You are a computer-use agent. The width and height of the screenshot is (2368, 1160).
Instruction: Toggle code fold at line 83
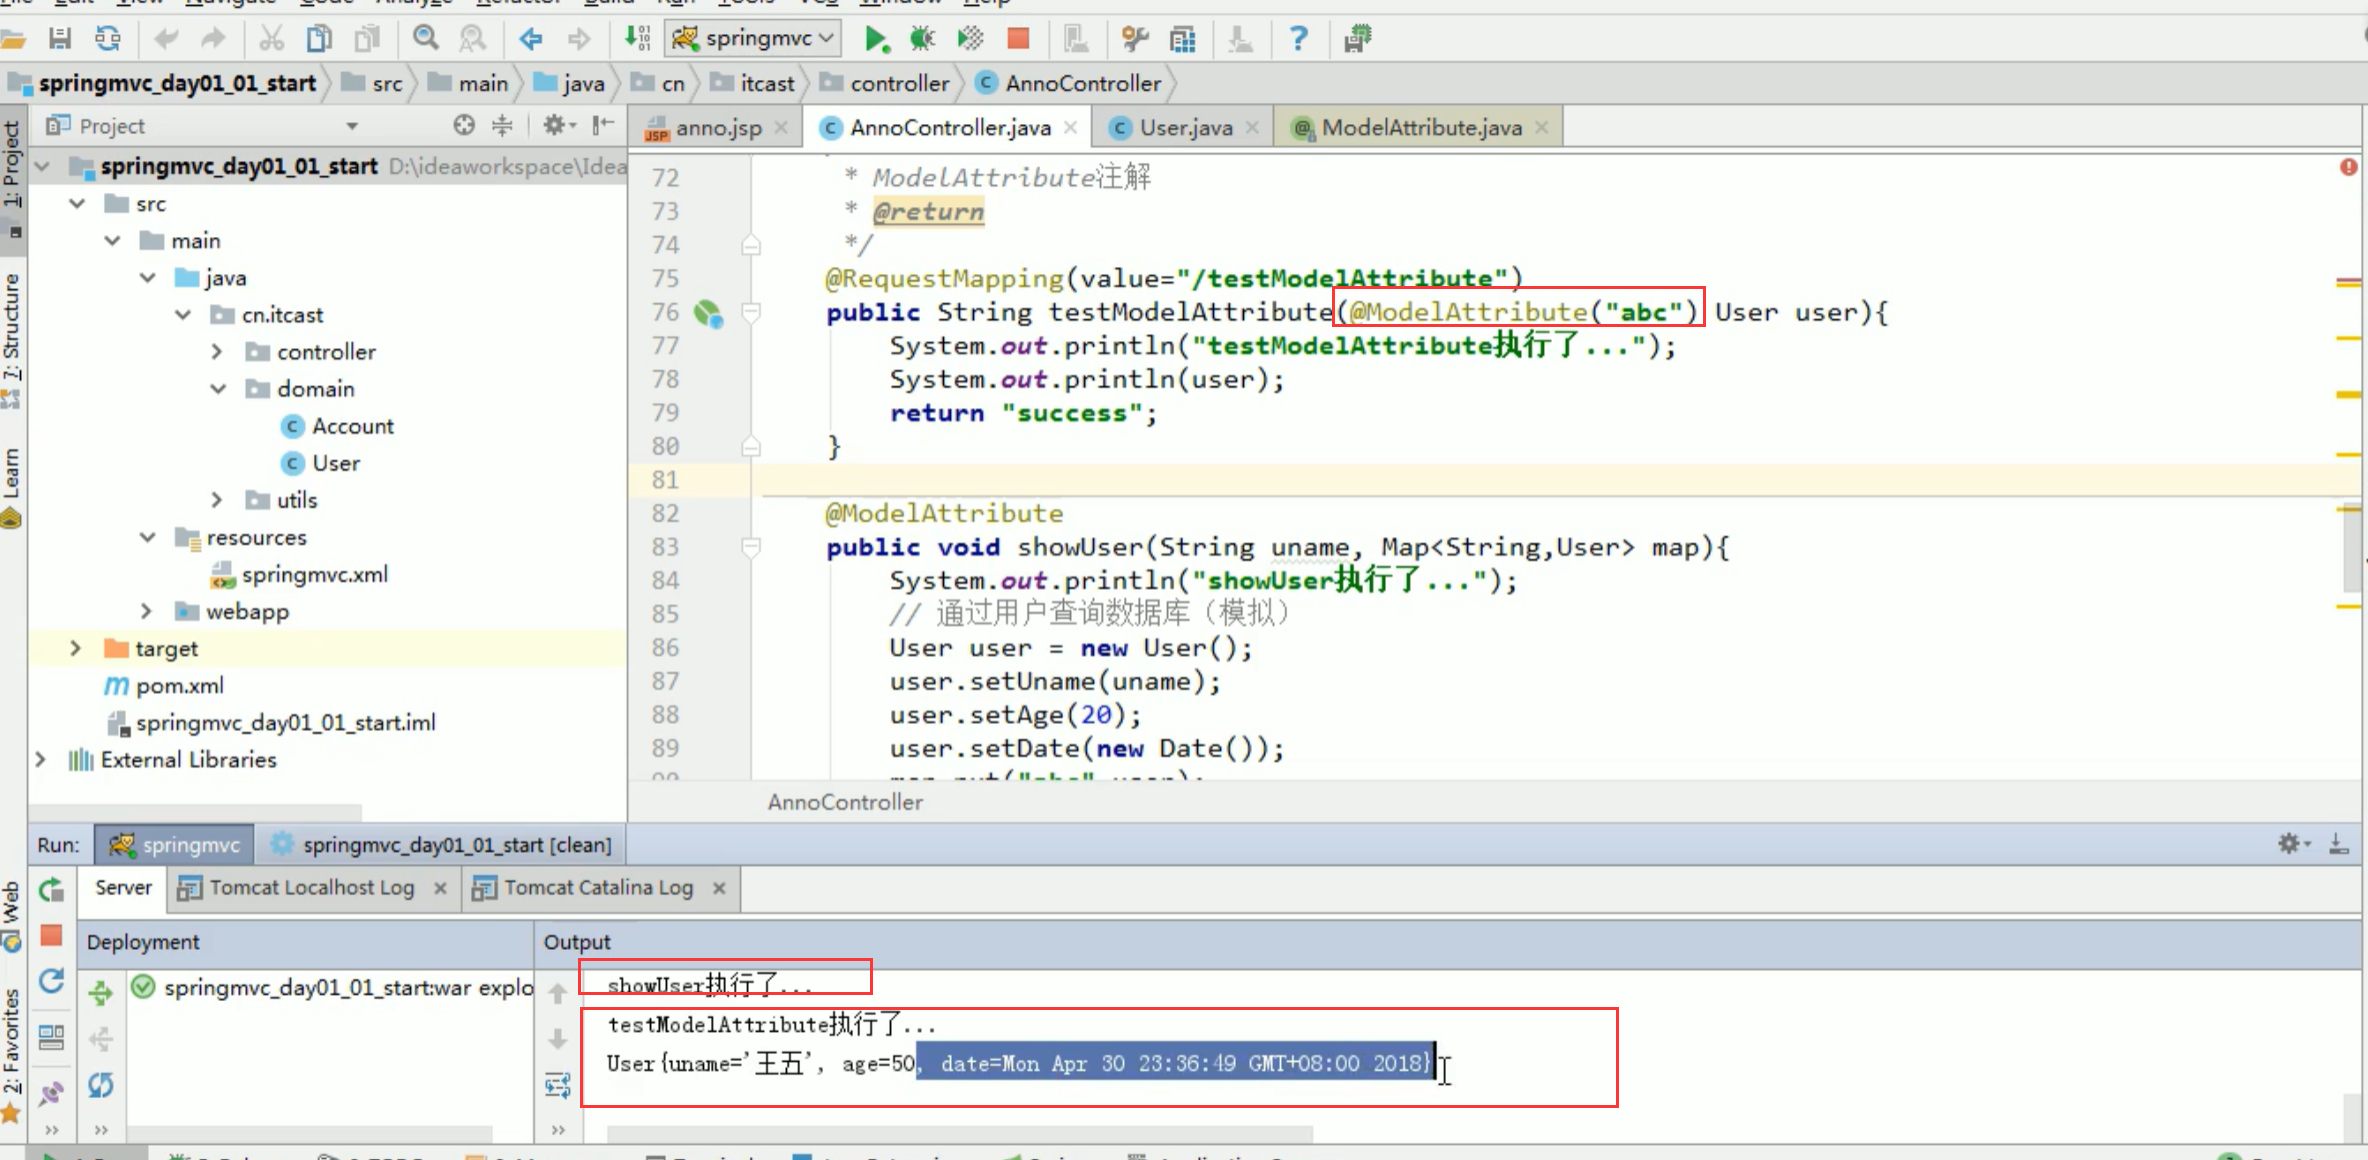[751, 547]
